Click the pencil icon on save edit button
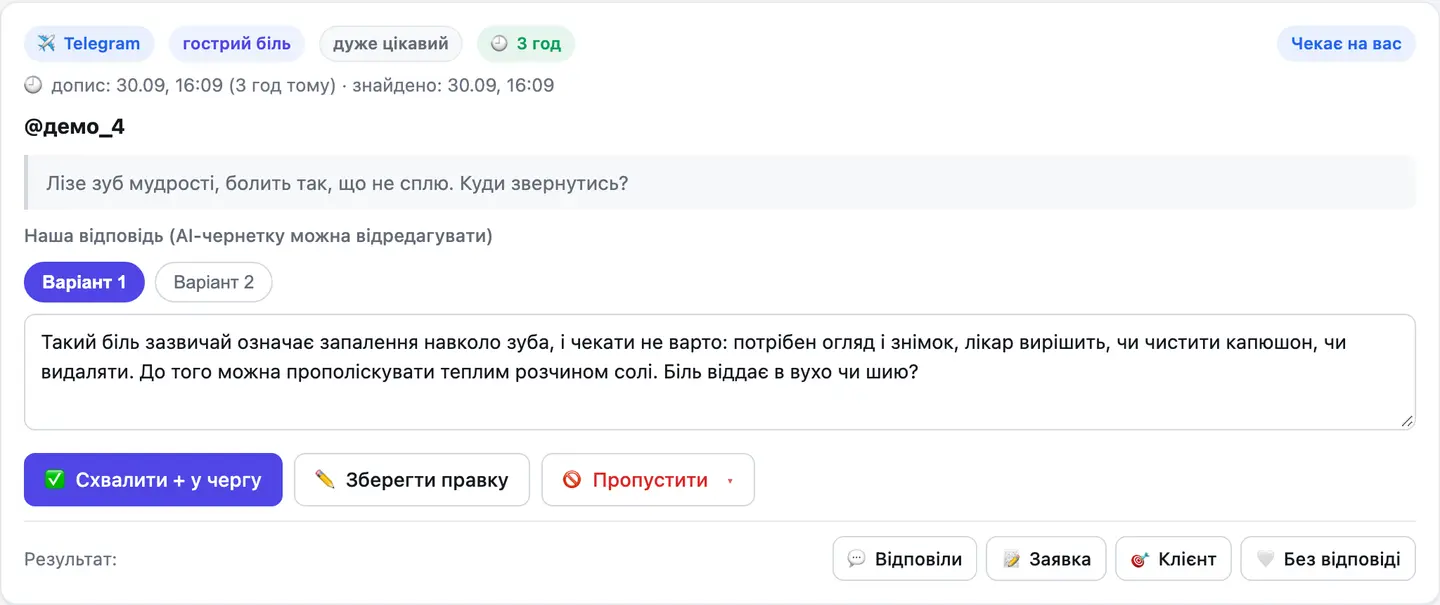Viewport: 1440px width, 605px height. [x=325, y=480]
